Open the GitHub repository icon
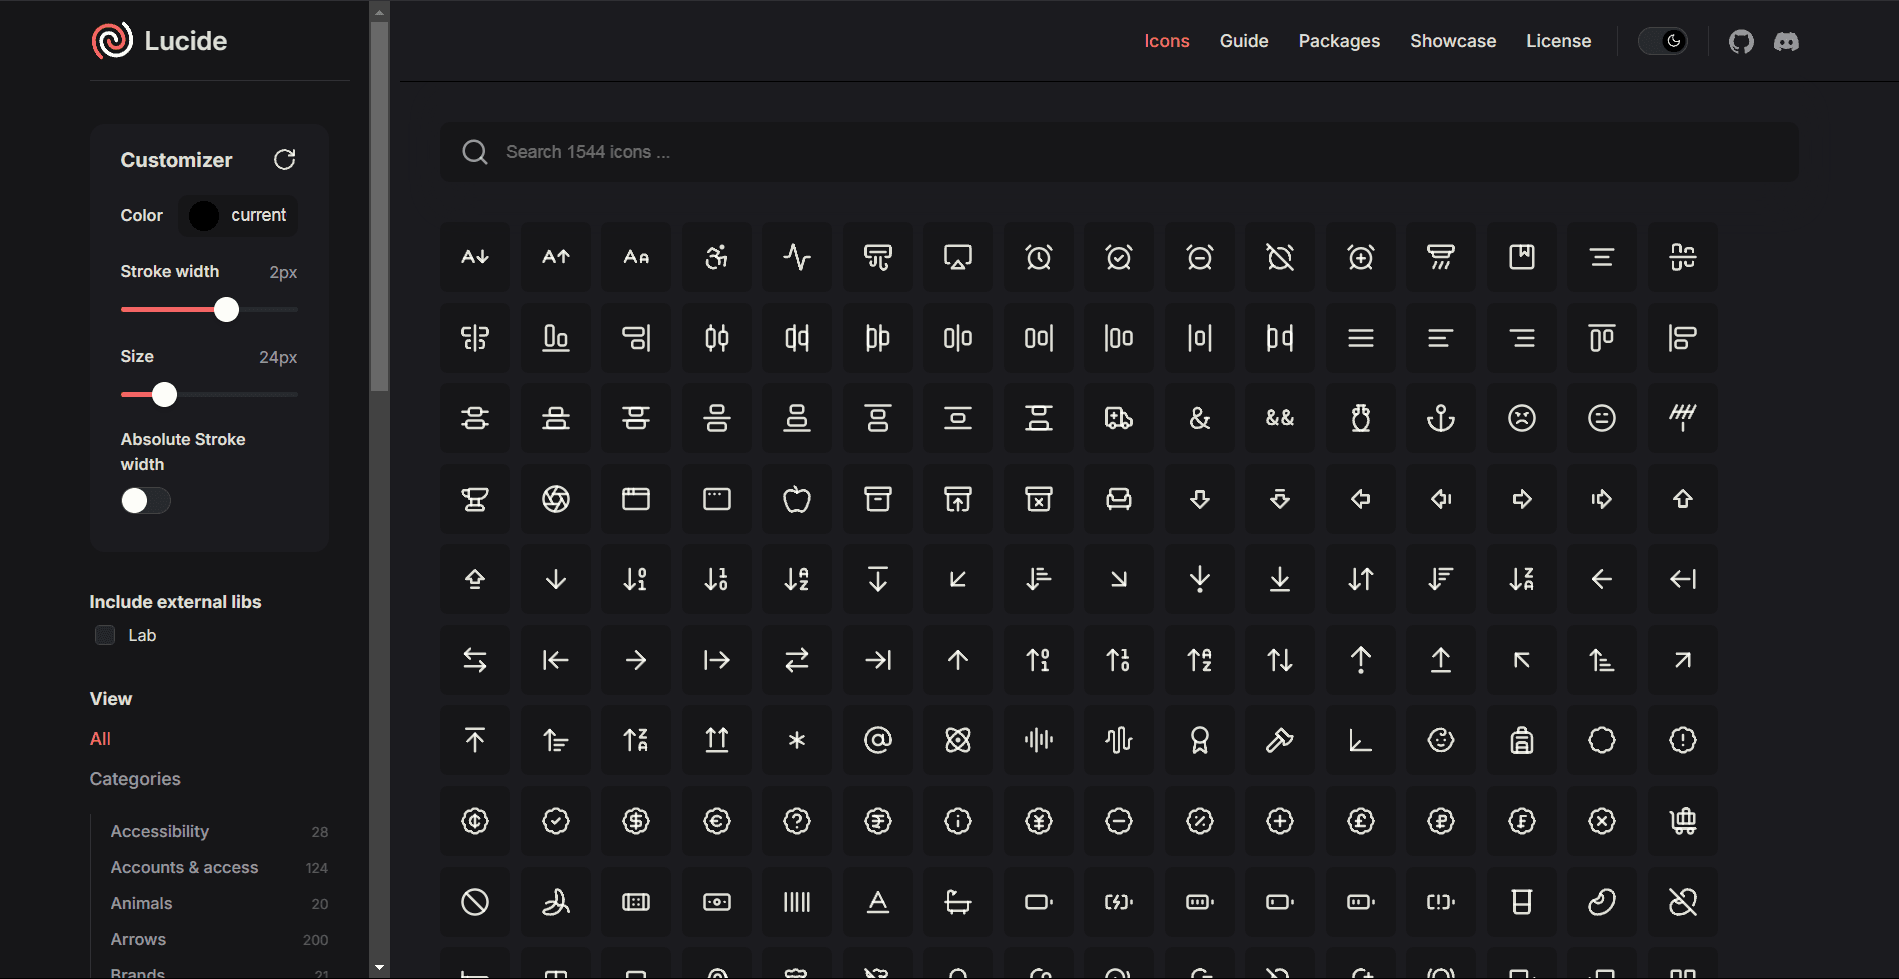Viewport: 1899px width, 979px height. [1741, 41]
